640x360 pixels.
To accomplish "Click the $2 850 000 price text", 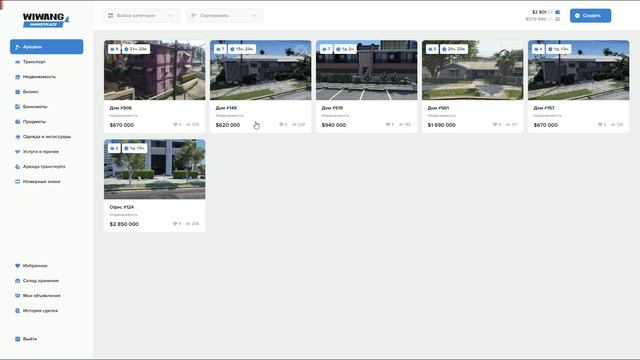I will point(124,224).
